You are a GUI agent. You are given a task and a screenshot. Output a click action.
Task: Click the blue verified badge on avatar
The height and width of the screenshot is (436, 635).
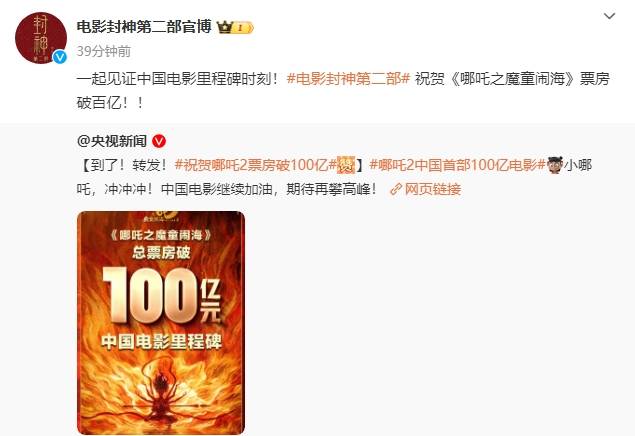60,57
